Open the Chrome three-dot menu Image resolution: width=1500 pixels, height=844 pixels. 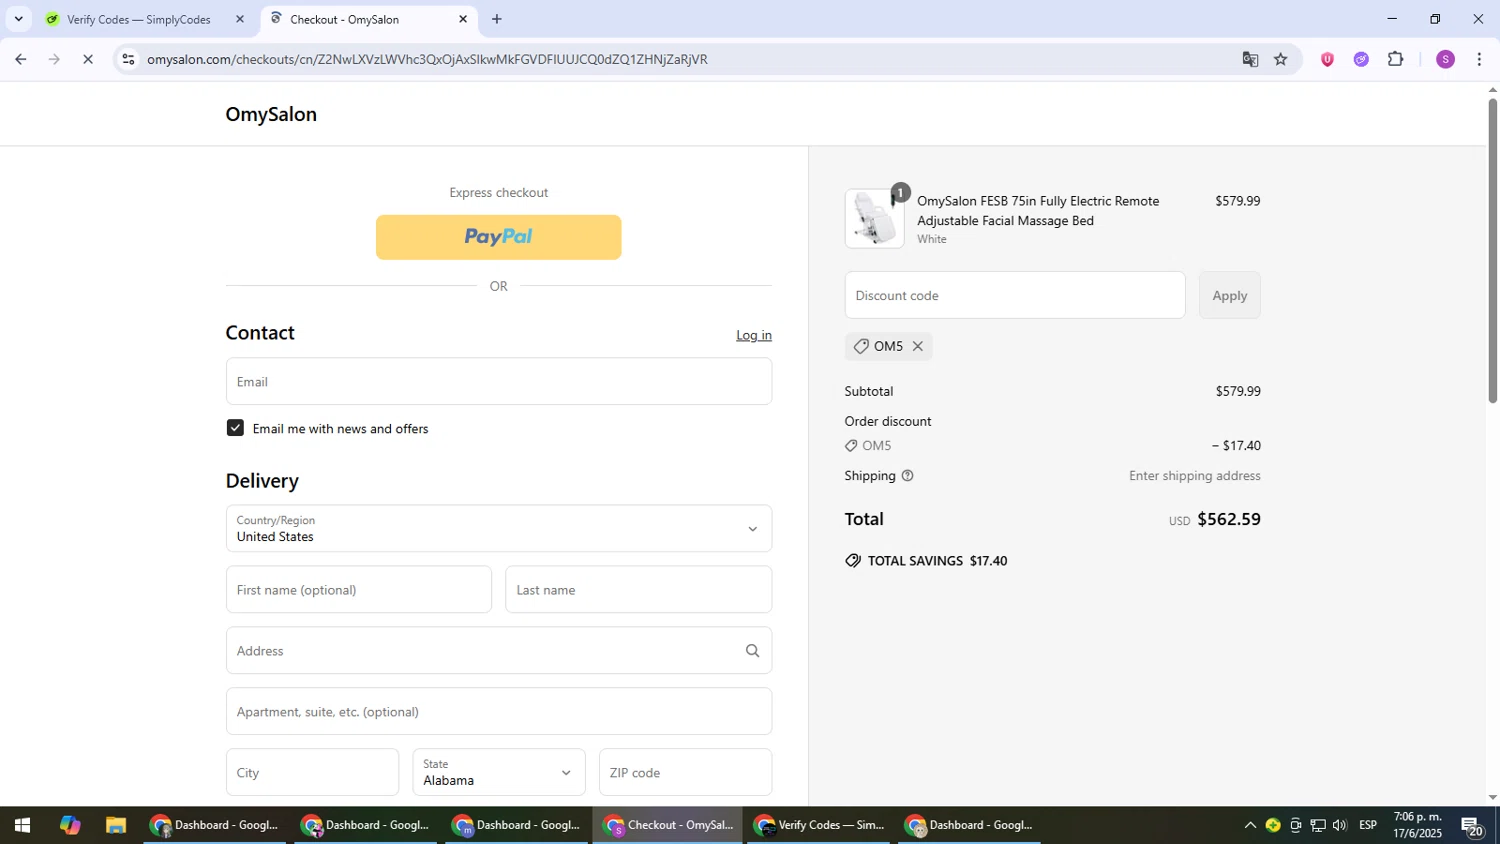(1479, 60)
